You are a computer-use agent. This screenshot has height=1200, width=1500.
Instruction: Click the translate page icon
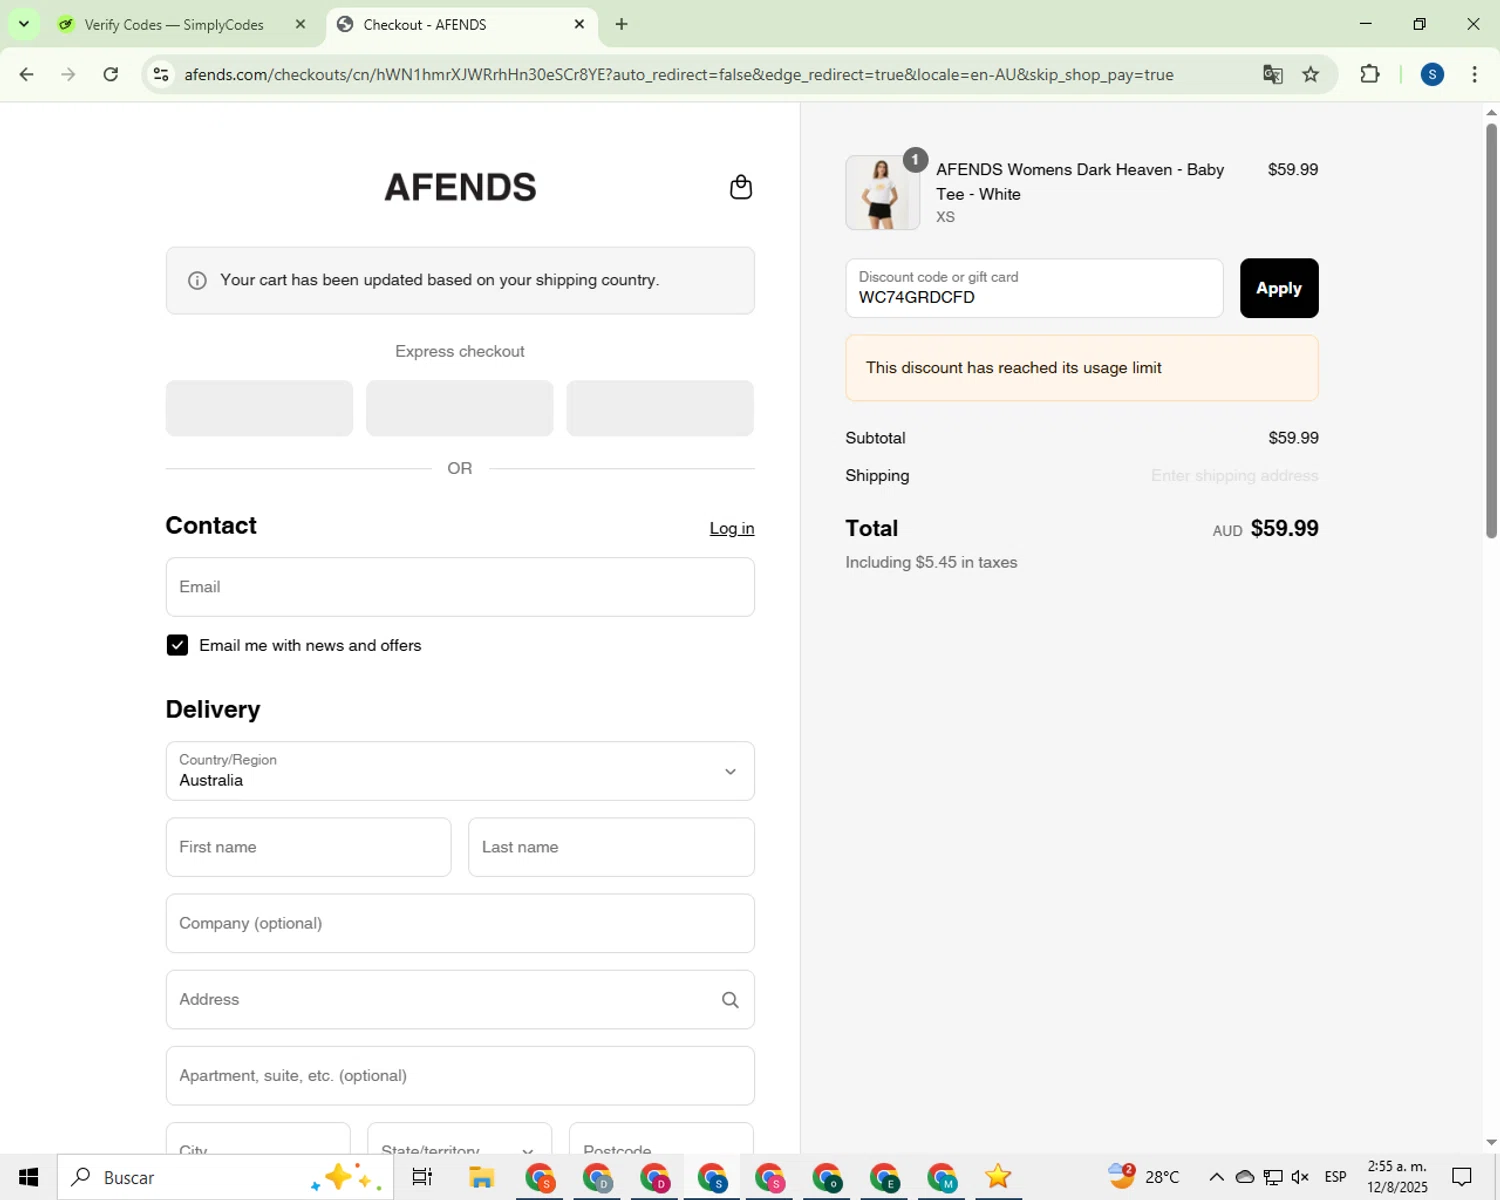(1272, 74)
